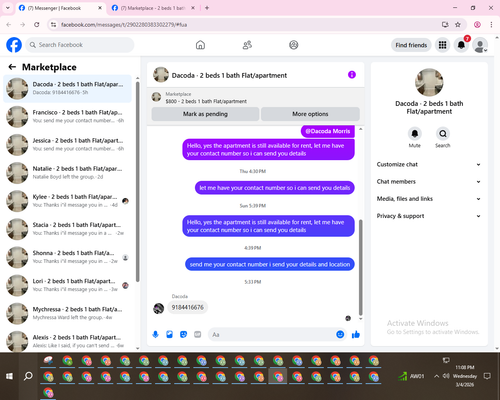The width and height of the screenshot is (500, 400).
Task: Open the Jessica conversation
Action: pyautogui.click(x=67, y=145)
